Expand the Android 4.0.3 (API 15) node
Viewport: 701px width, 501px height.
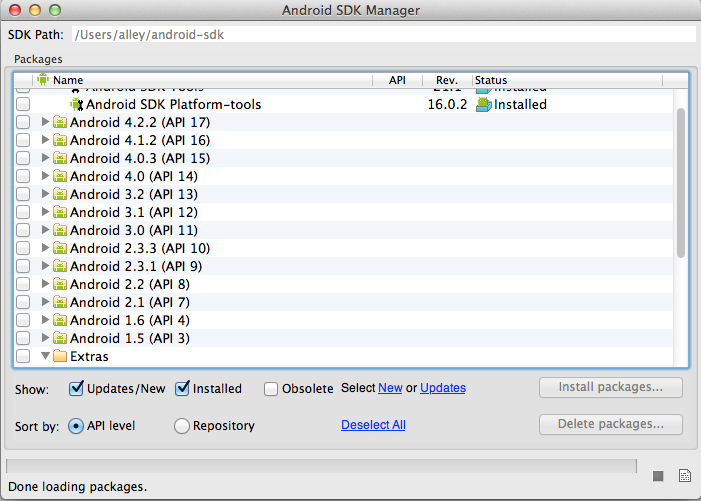(x=45, y=157)
